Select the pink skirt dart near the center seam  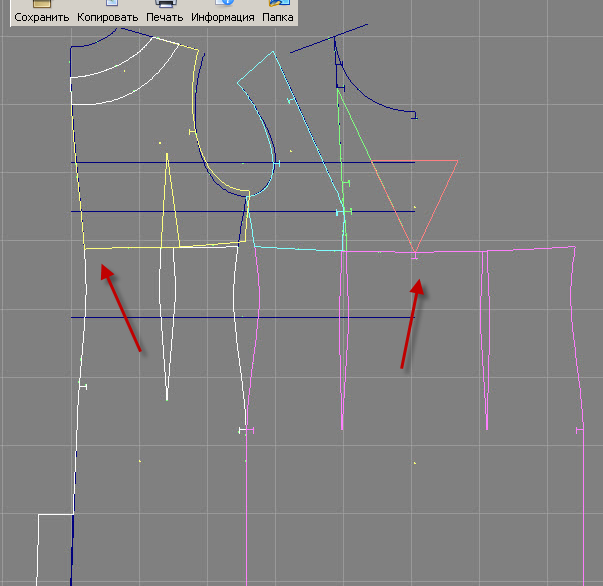tap(343, 340)
